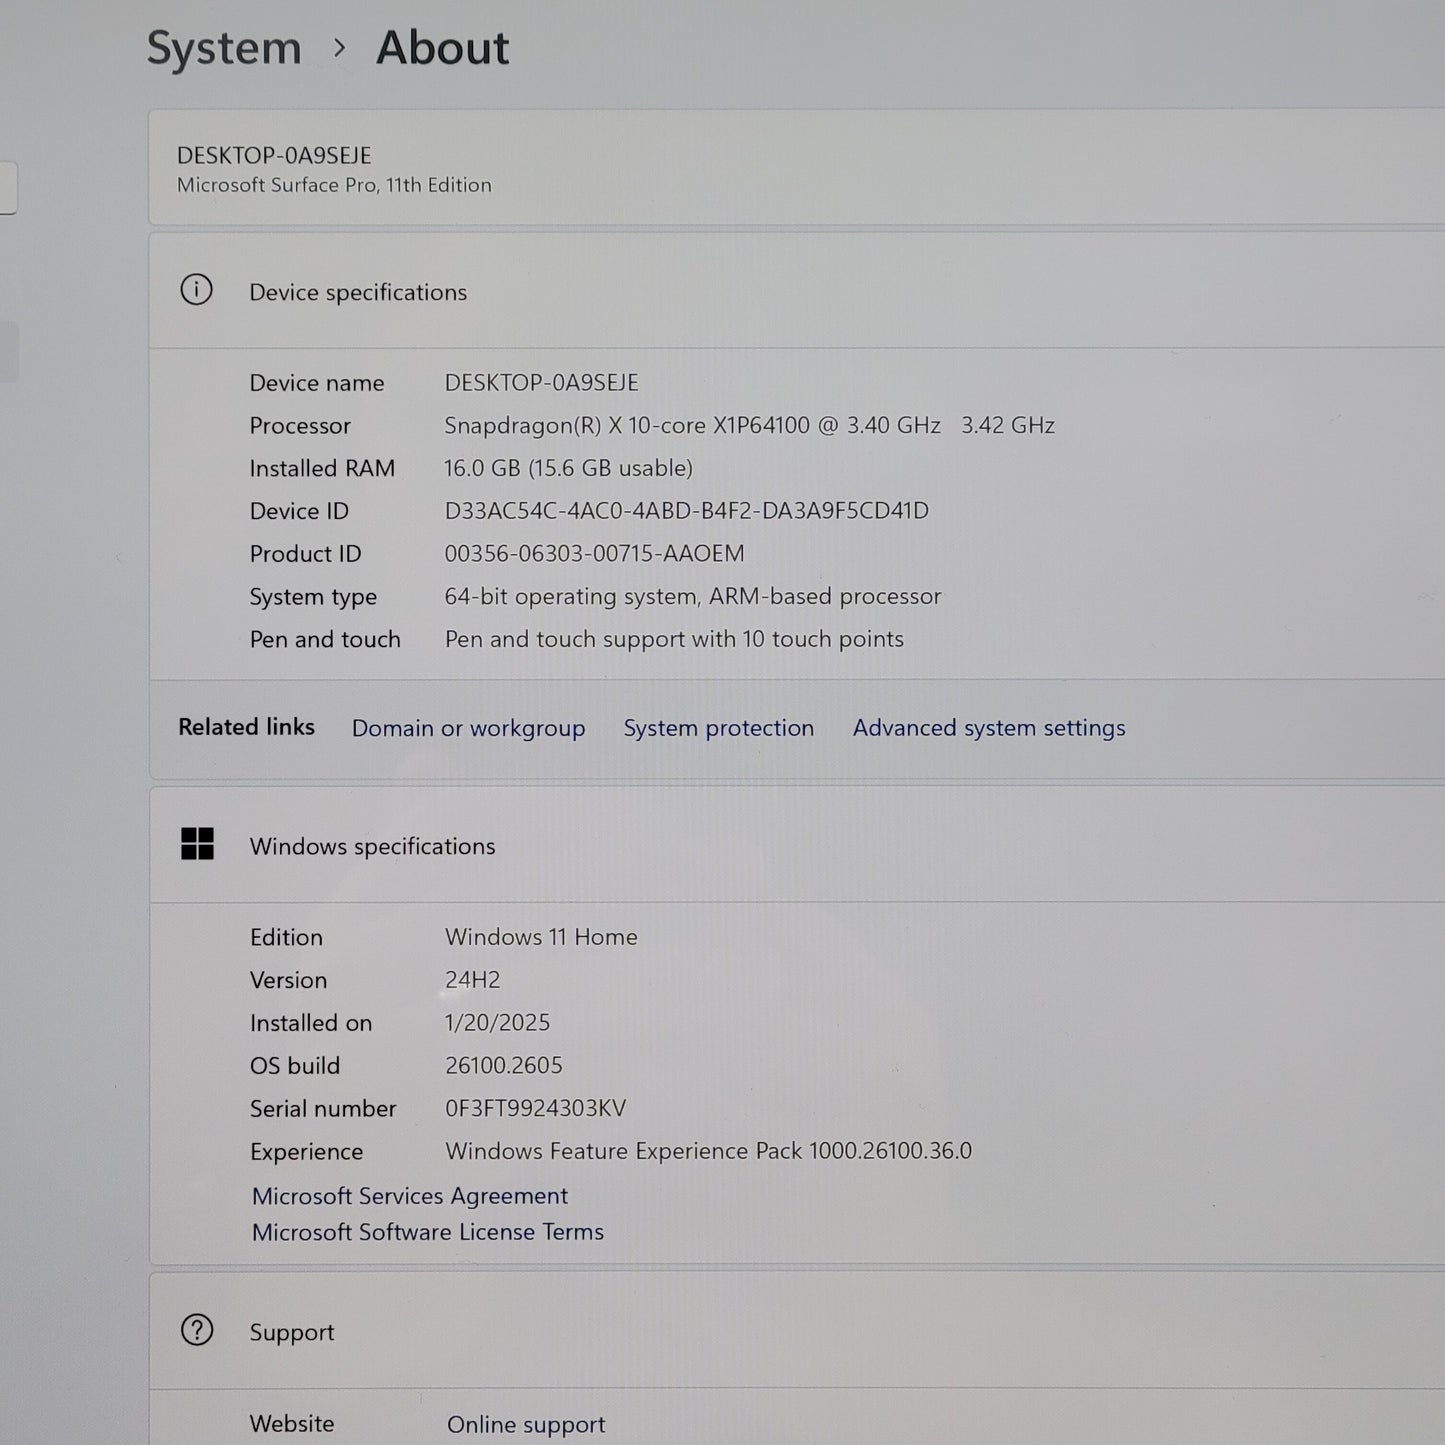Click the Experience label

coord(306,1152)
